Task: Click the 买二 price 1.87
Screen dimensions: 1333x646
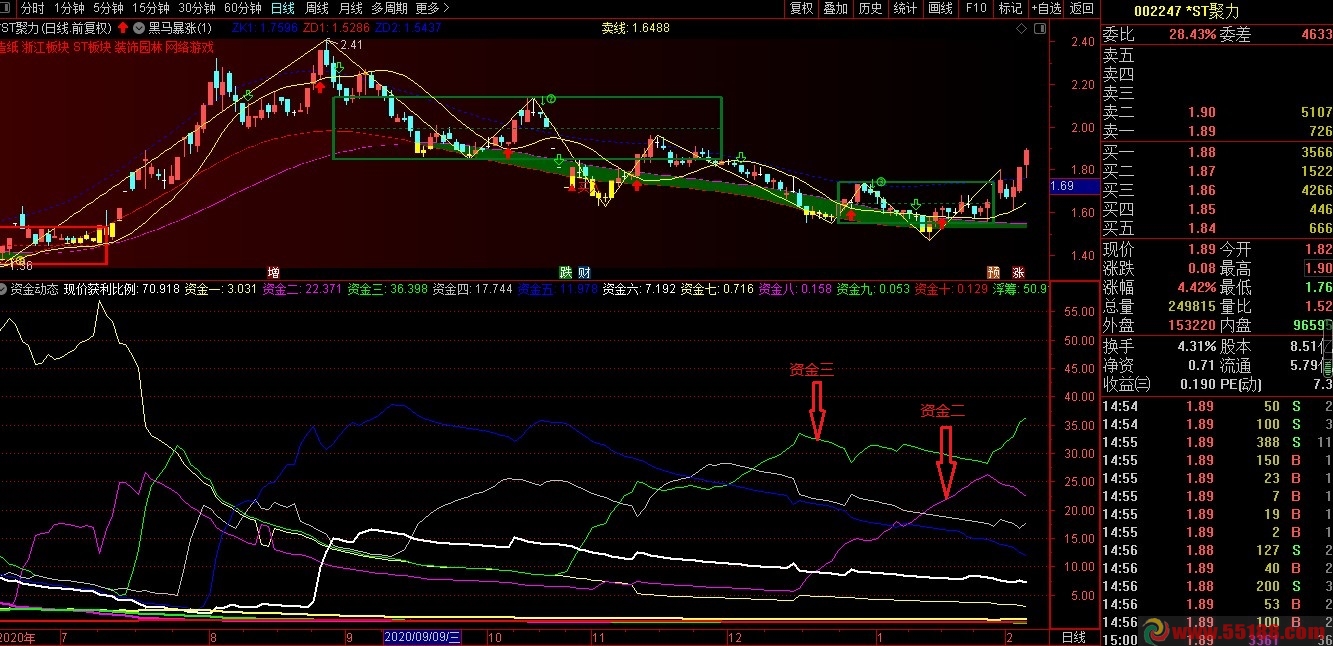Action: coord(1202,172)
